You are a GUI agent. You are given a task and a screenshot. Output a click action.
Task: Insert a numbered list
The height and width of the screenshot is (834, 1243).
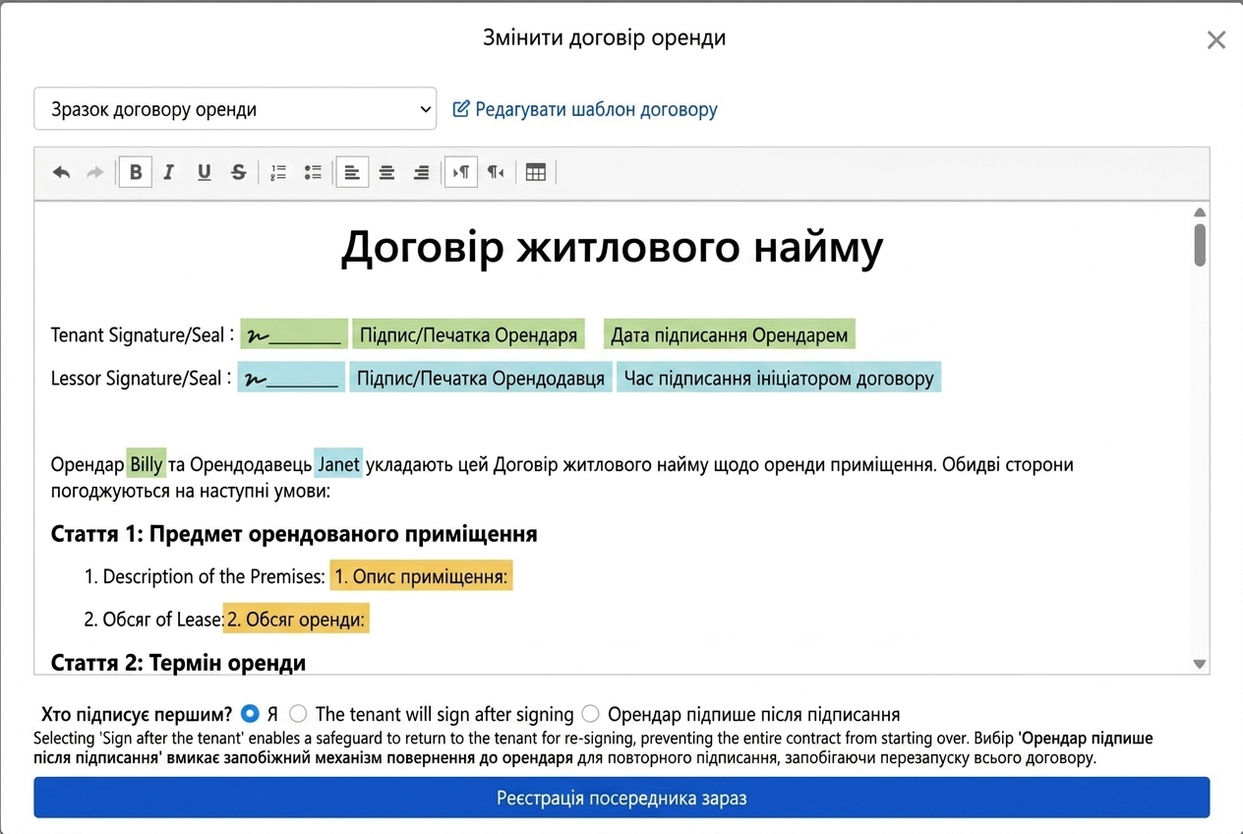279,172
